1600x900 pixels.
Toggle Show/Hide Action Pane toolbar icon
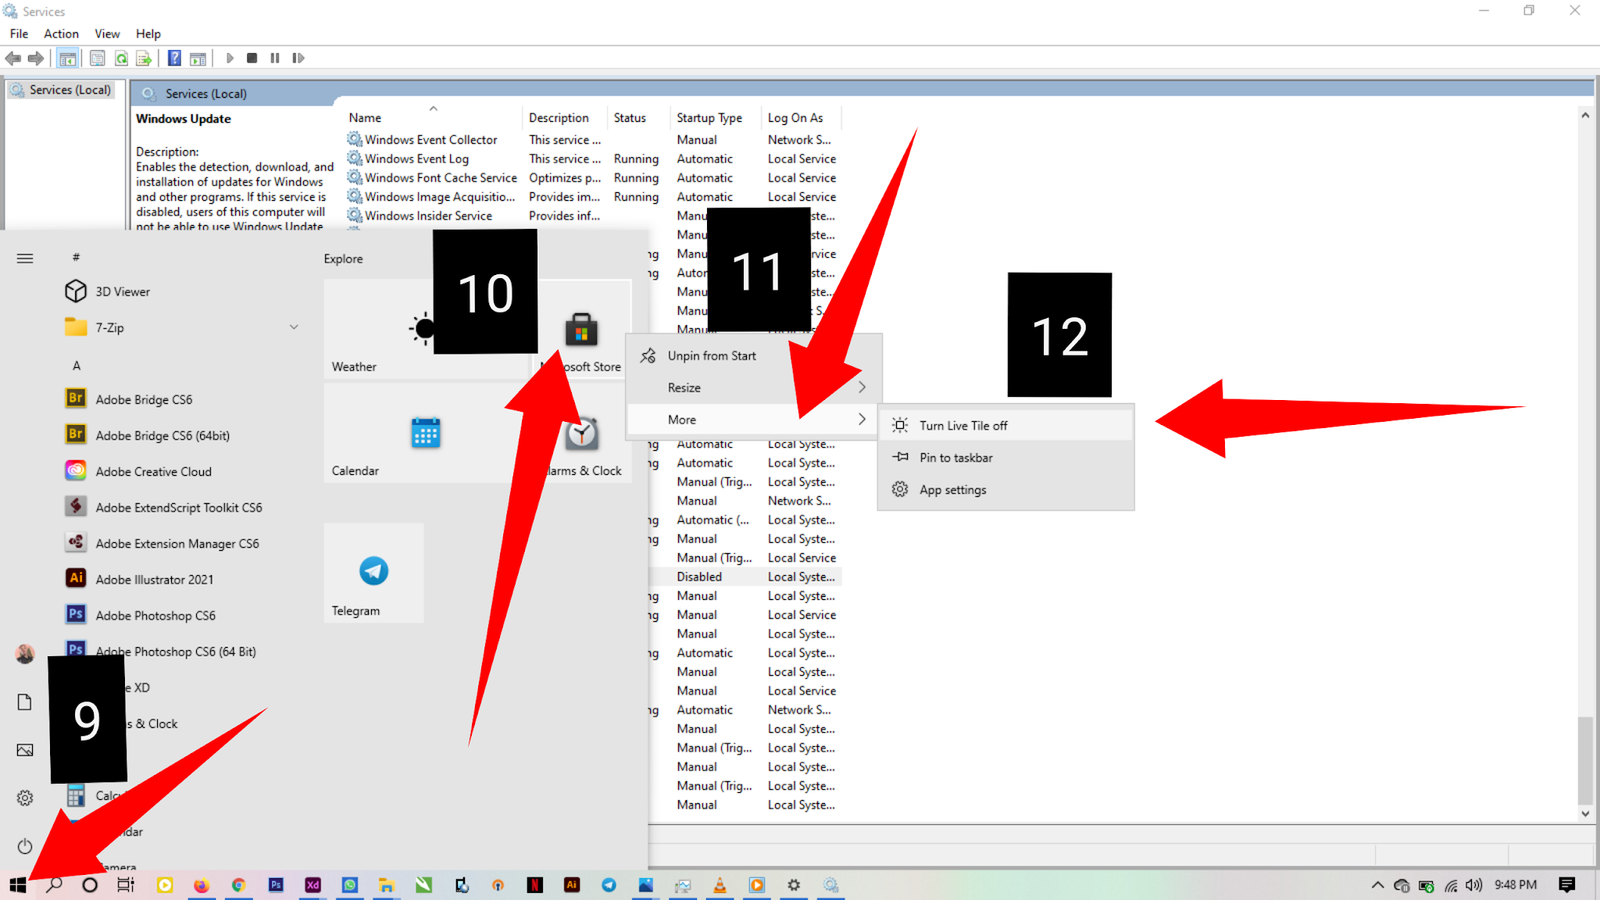198,58
